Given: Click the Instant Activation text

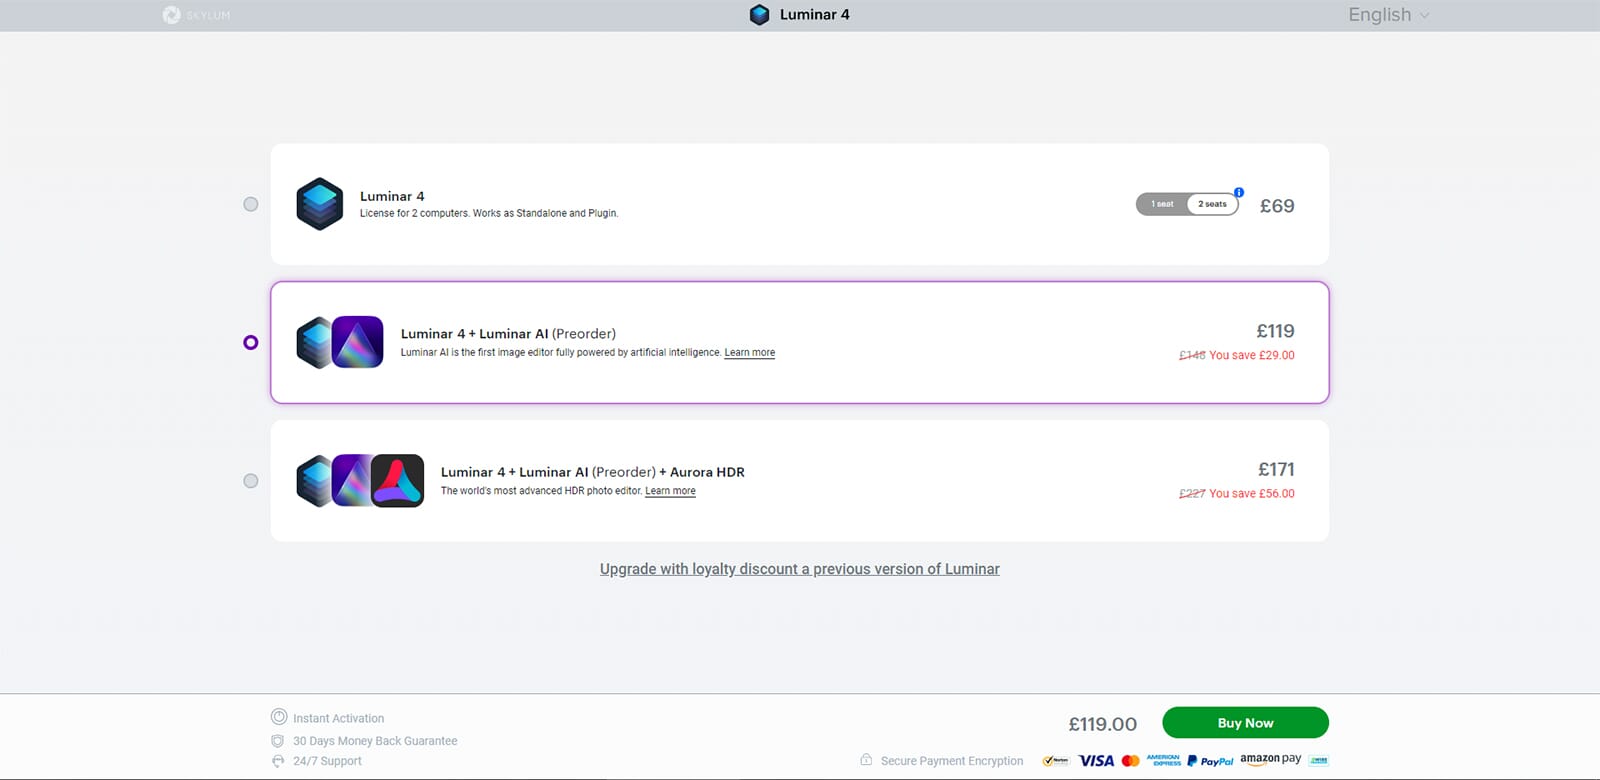Looking at the screenshot, I should coord(338,718).
